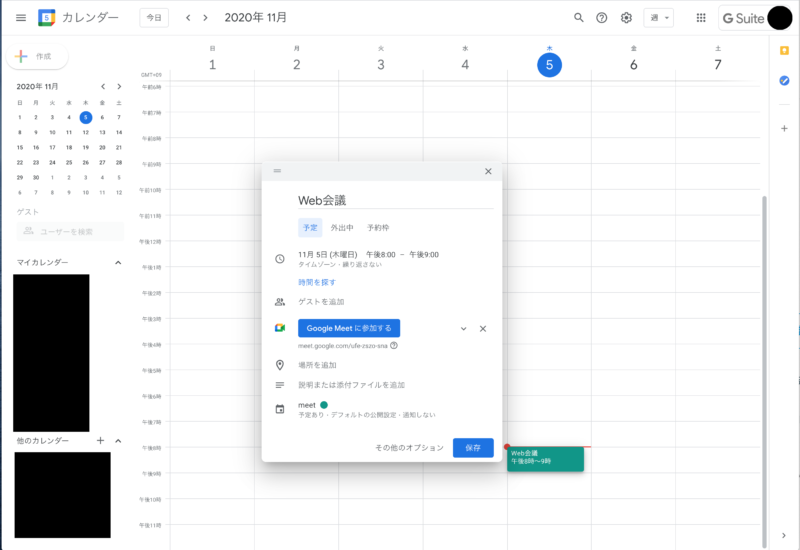Collapse the Other Calendars section

point(118,440)
